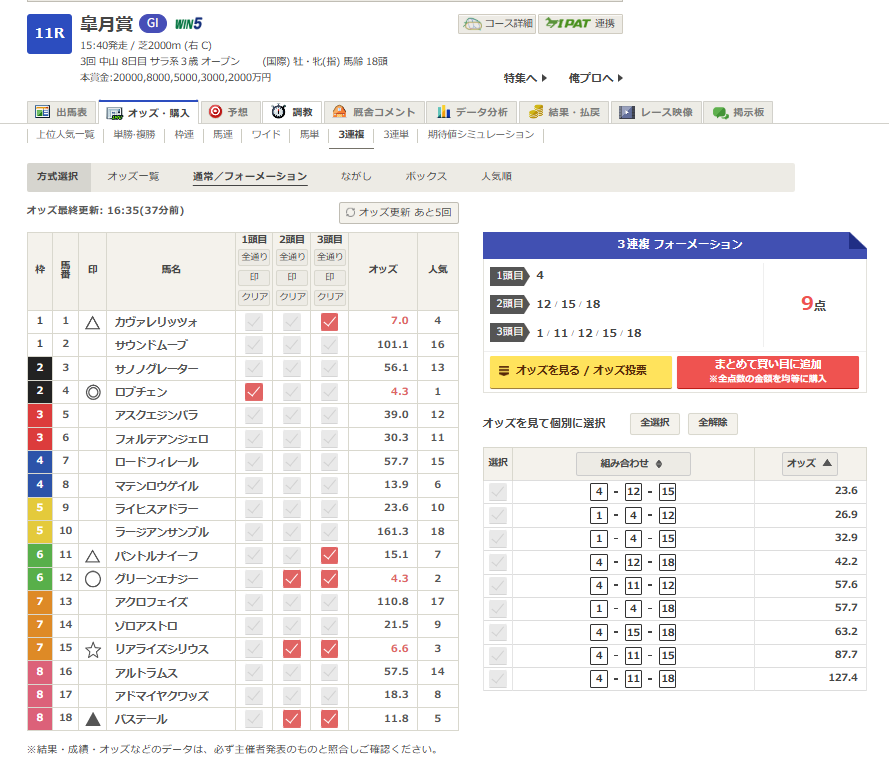Expand the 俺プロへ menu
The height and width of the screenshot is (760, 889).
(x=596, y=78)
